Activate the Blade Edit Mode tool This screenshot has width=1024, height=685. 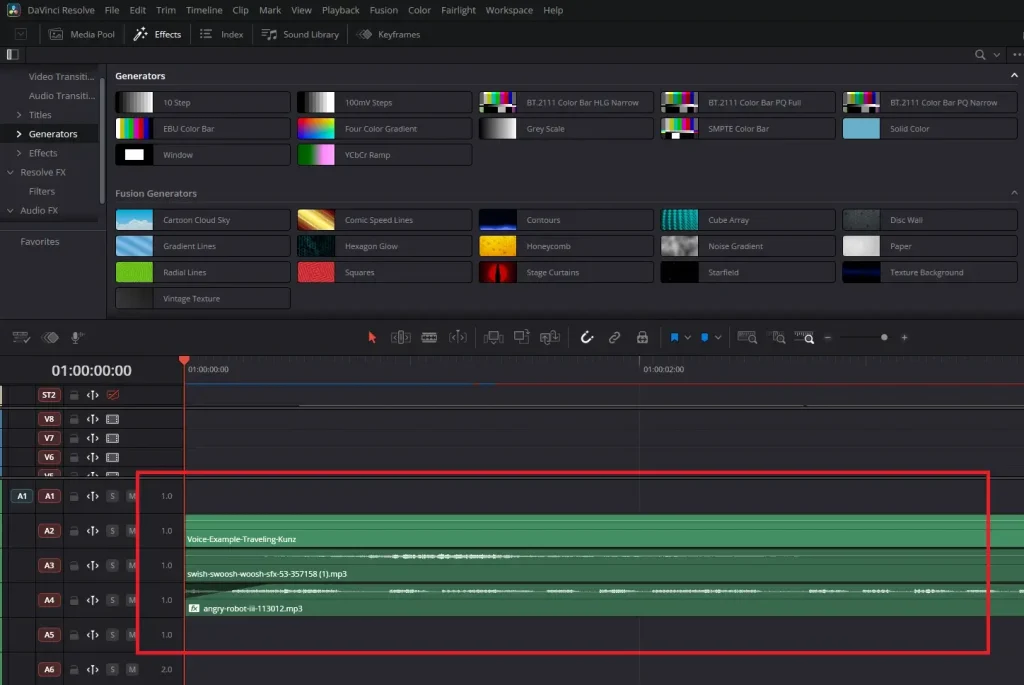[429, 338]
